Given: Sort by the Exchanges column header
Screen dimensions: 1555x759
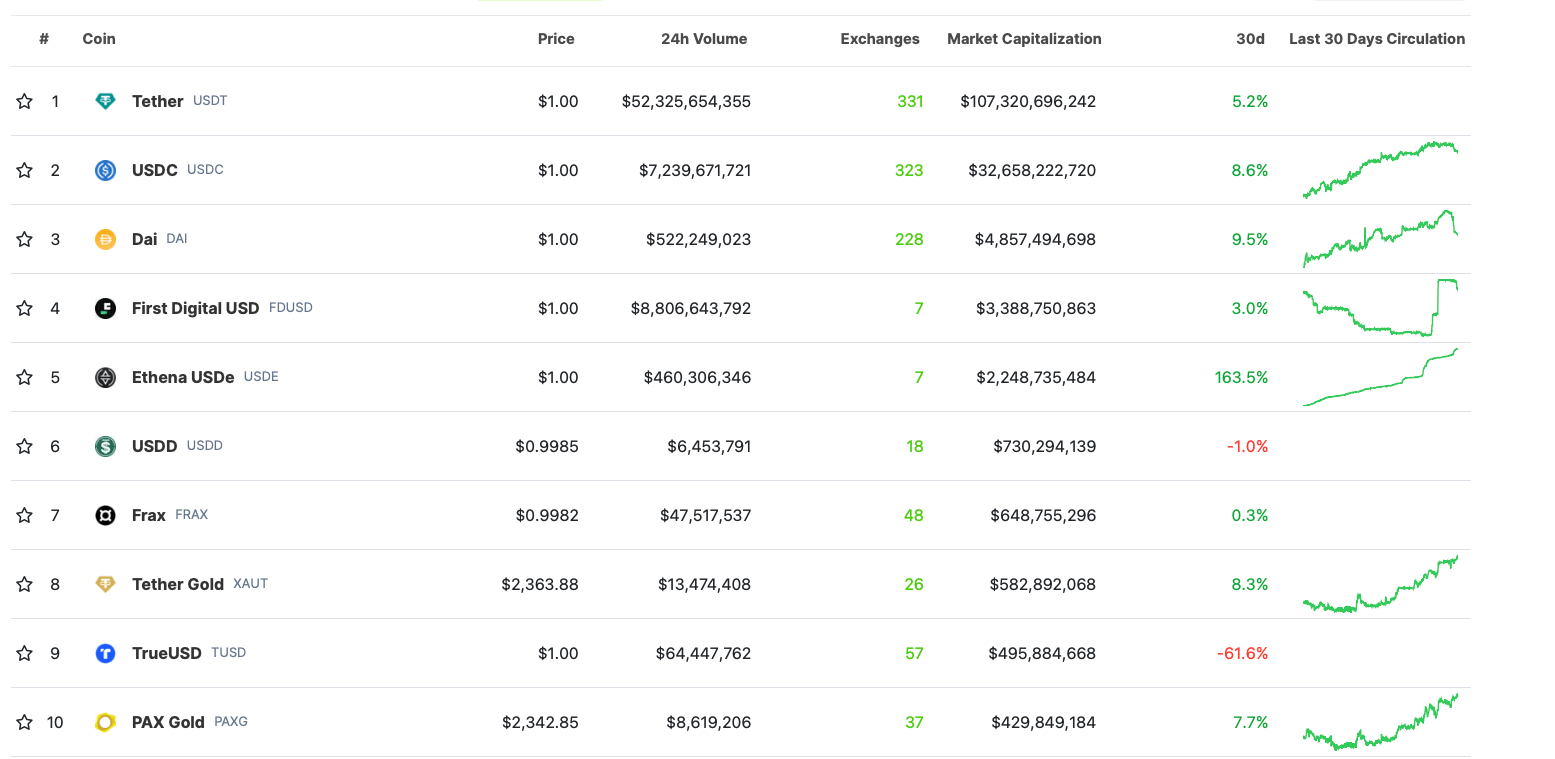Looking at the screenshot, I should click(x=879, y=39).
